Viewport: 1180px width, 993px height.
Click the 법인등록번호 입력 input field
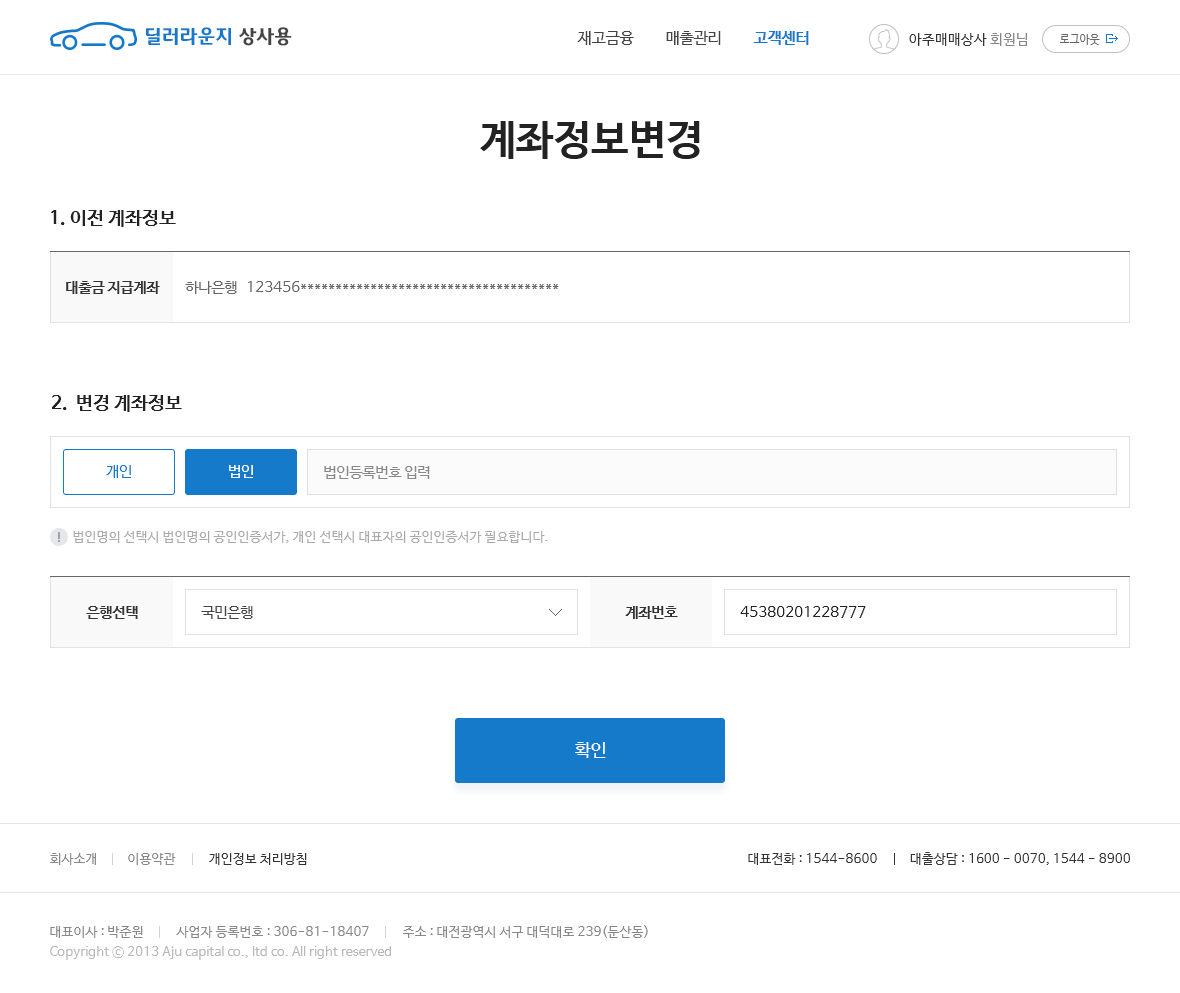tap(713, 471)
